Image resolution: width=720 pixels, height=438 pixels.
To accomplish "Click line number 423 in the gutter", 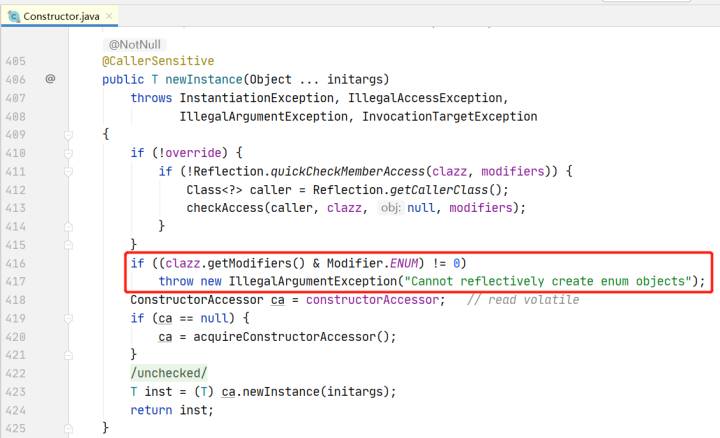I will [x=15, y=392].
